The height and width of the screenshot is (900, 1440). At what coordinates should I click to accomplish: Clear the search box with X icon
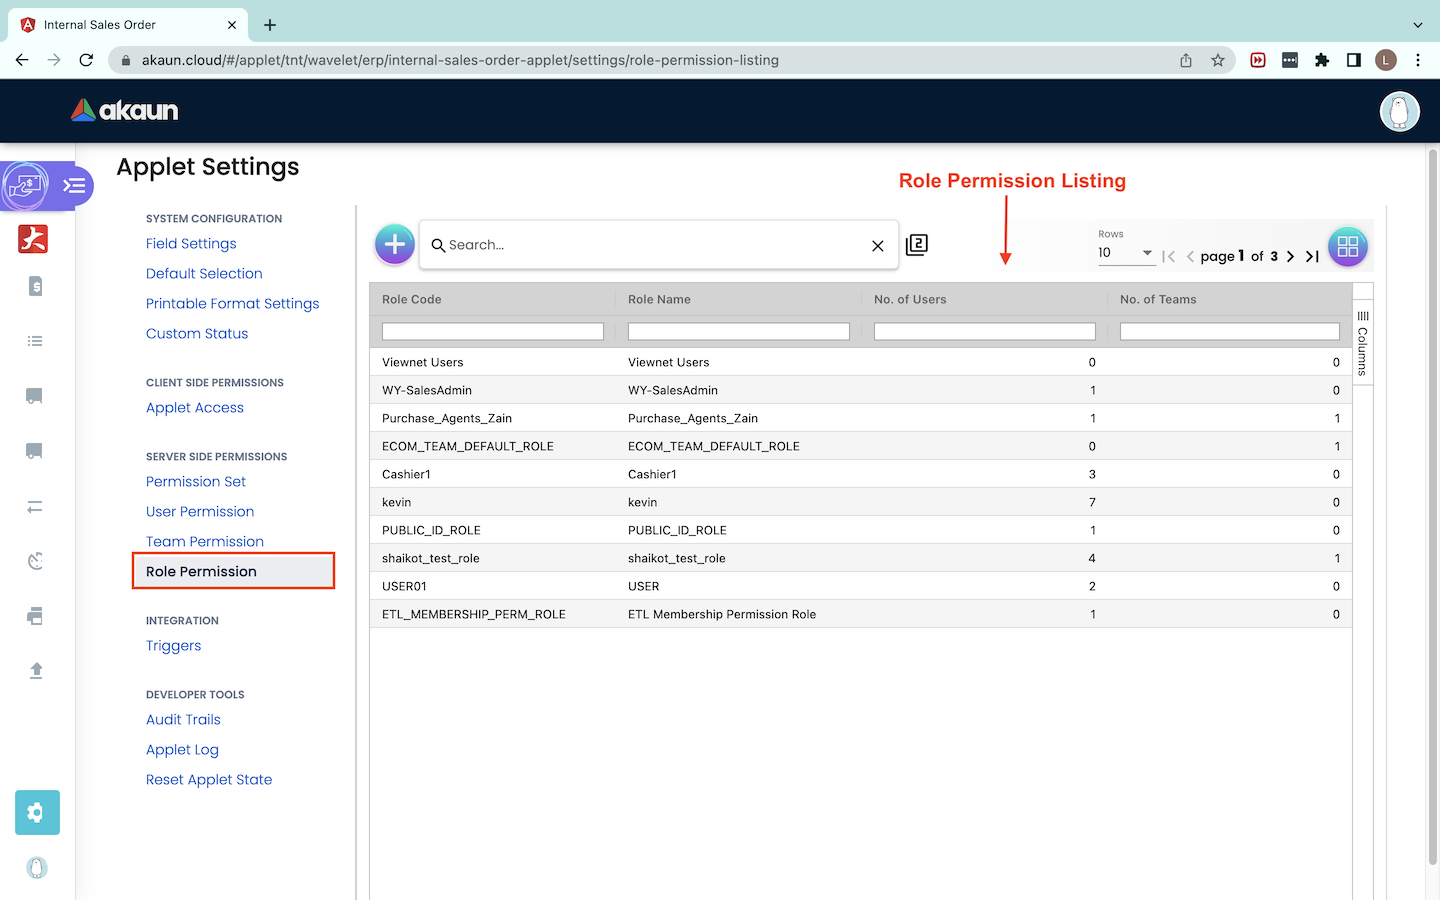(x=877, y=246)
